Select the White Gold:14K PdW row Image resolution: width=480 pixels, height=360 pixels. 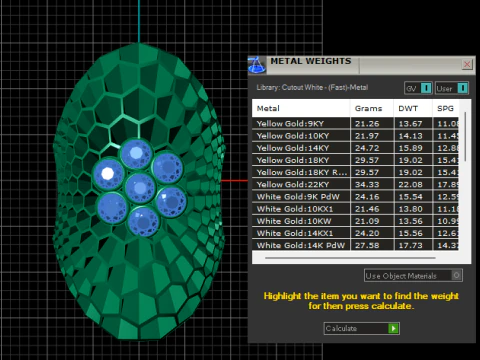coord(355,245)
